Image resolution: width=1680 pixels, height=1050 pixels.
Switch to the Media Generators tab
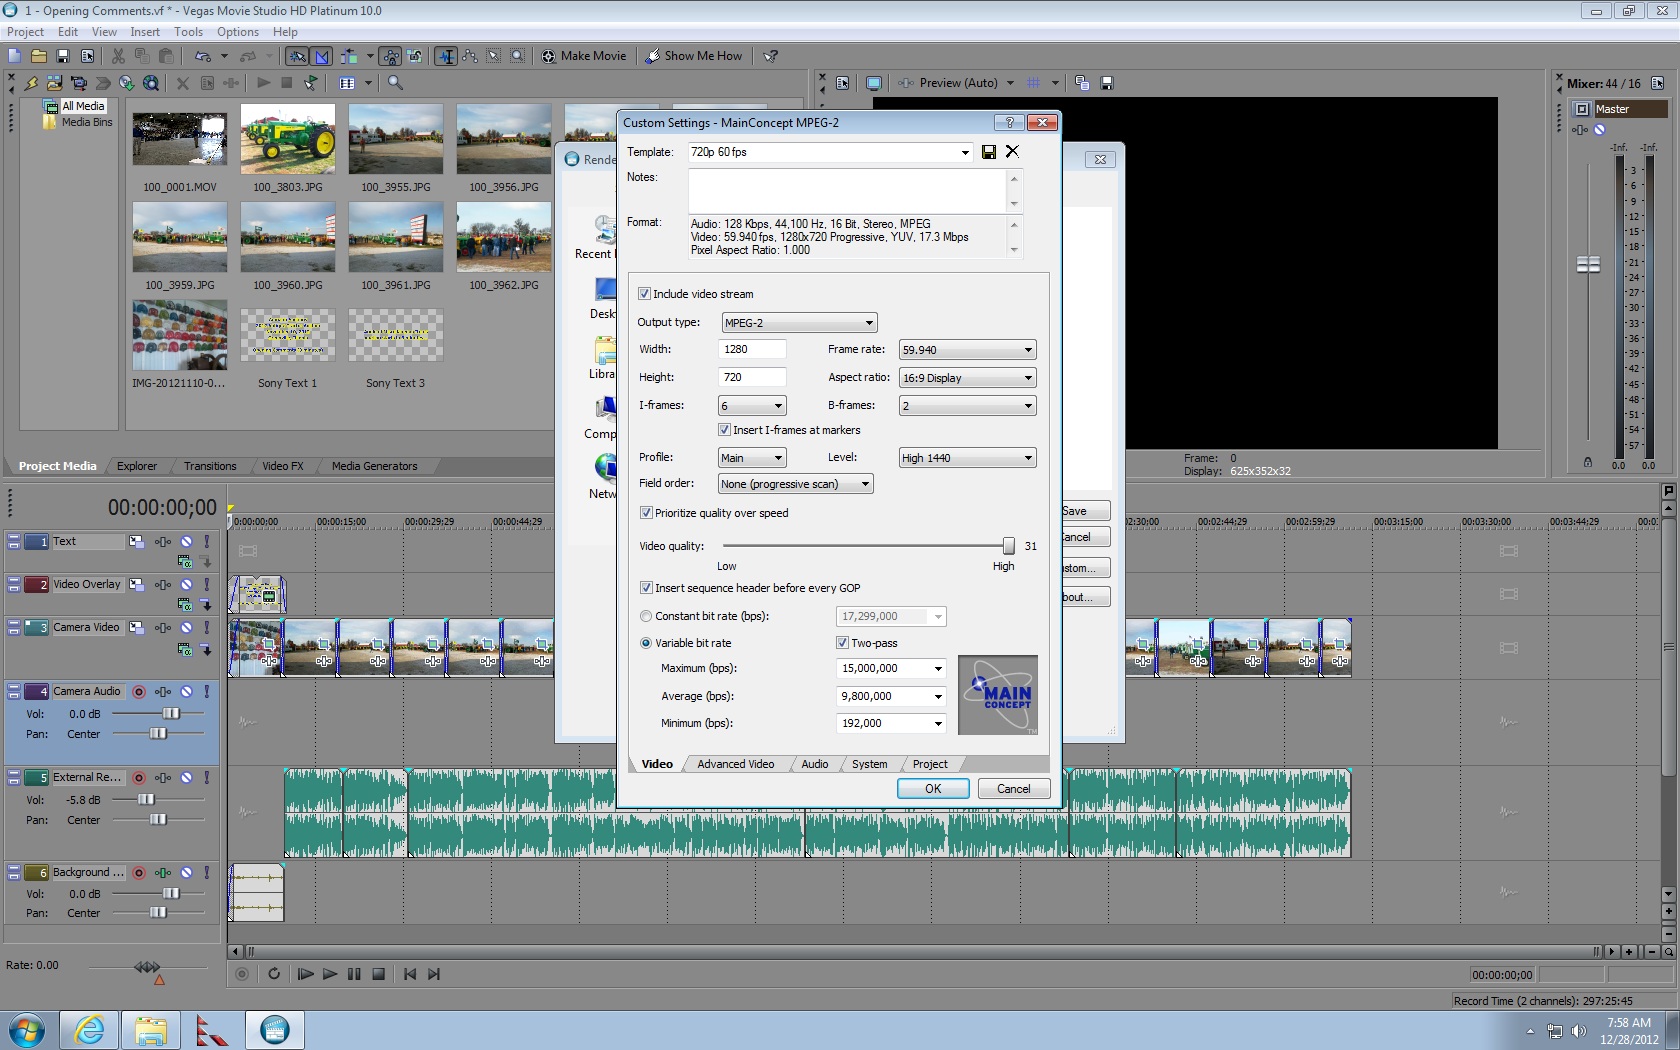pos(374,466)
